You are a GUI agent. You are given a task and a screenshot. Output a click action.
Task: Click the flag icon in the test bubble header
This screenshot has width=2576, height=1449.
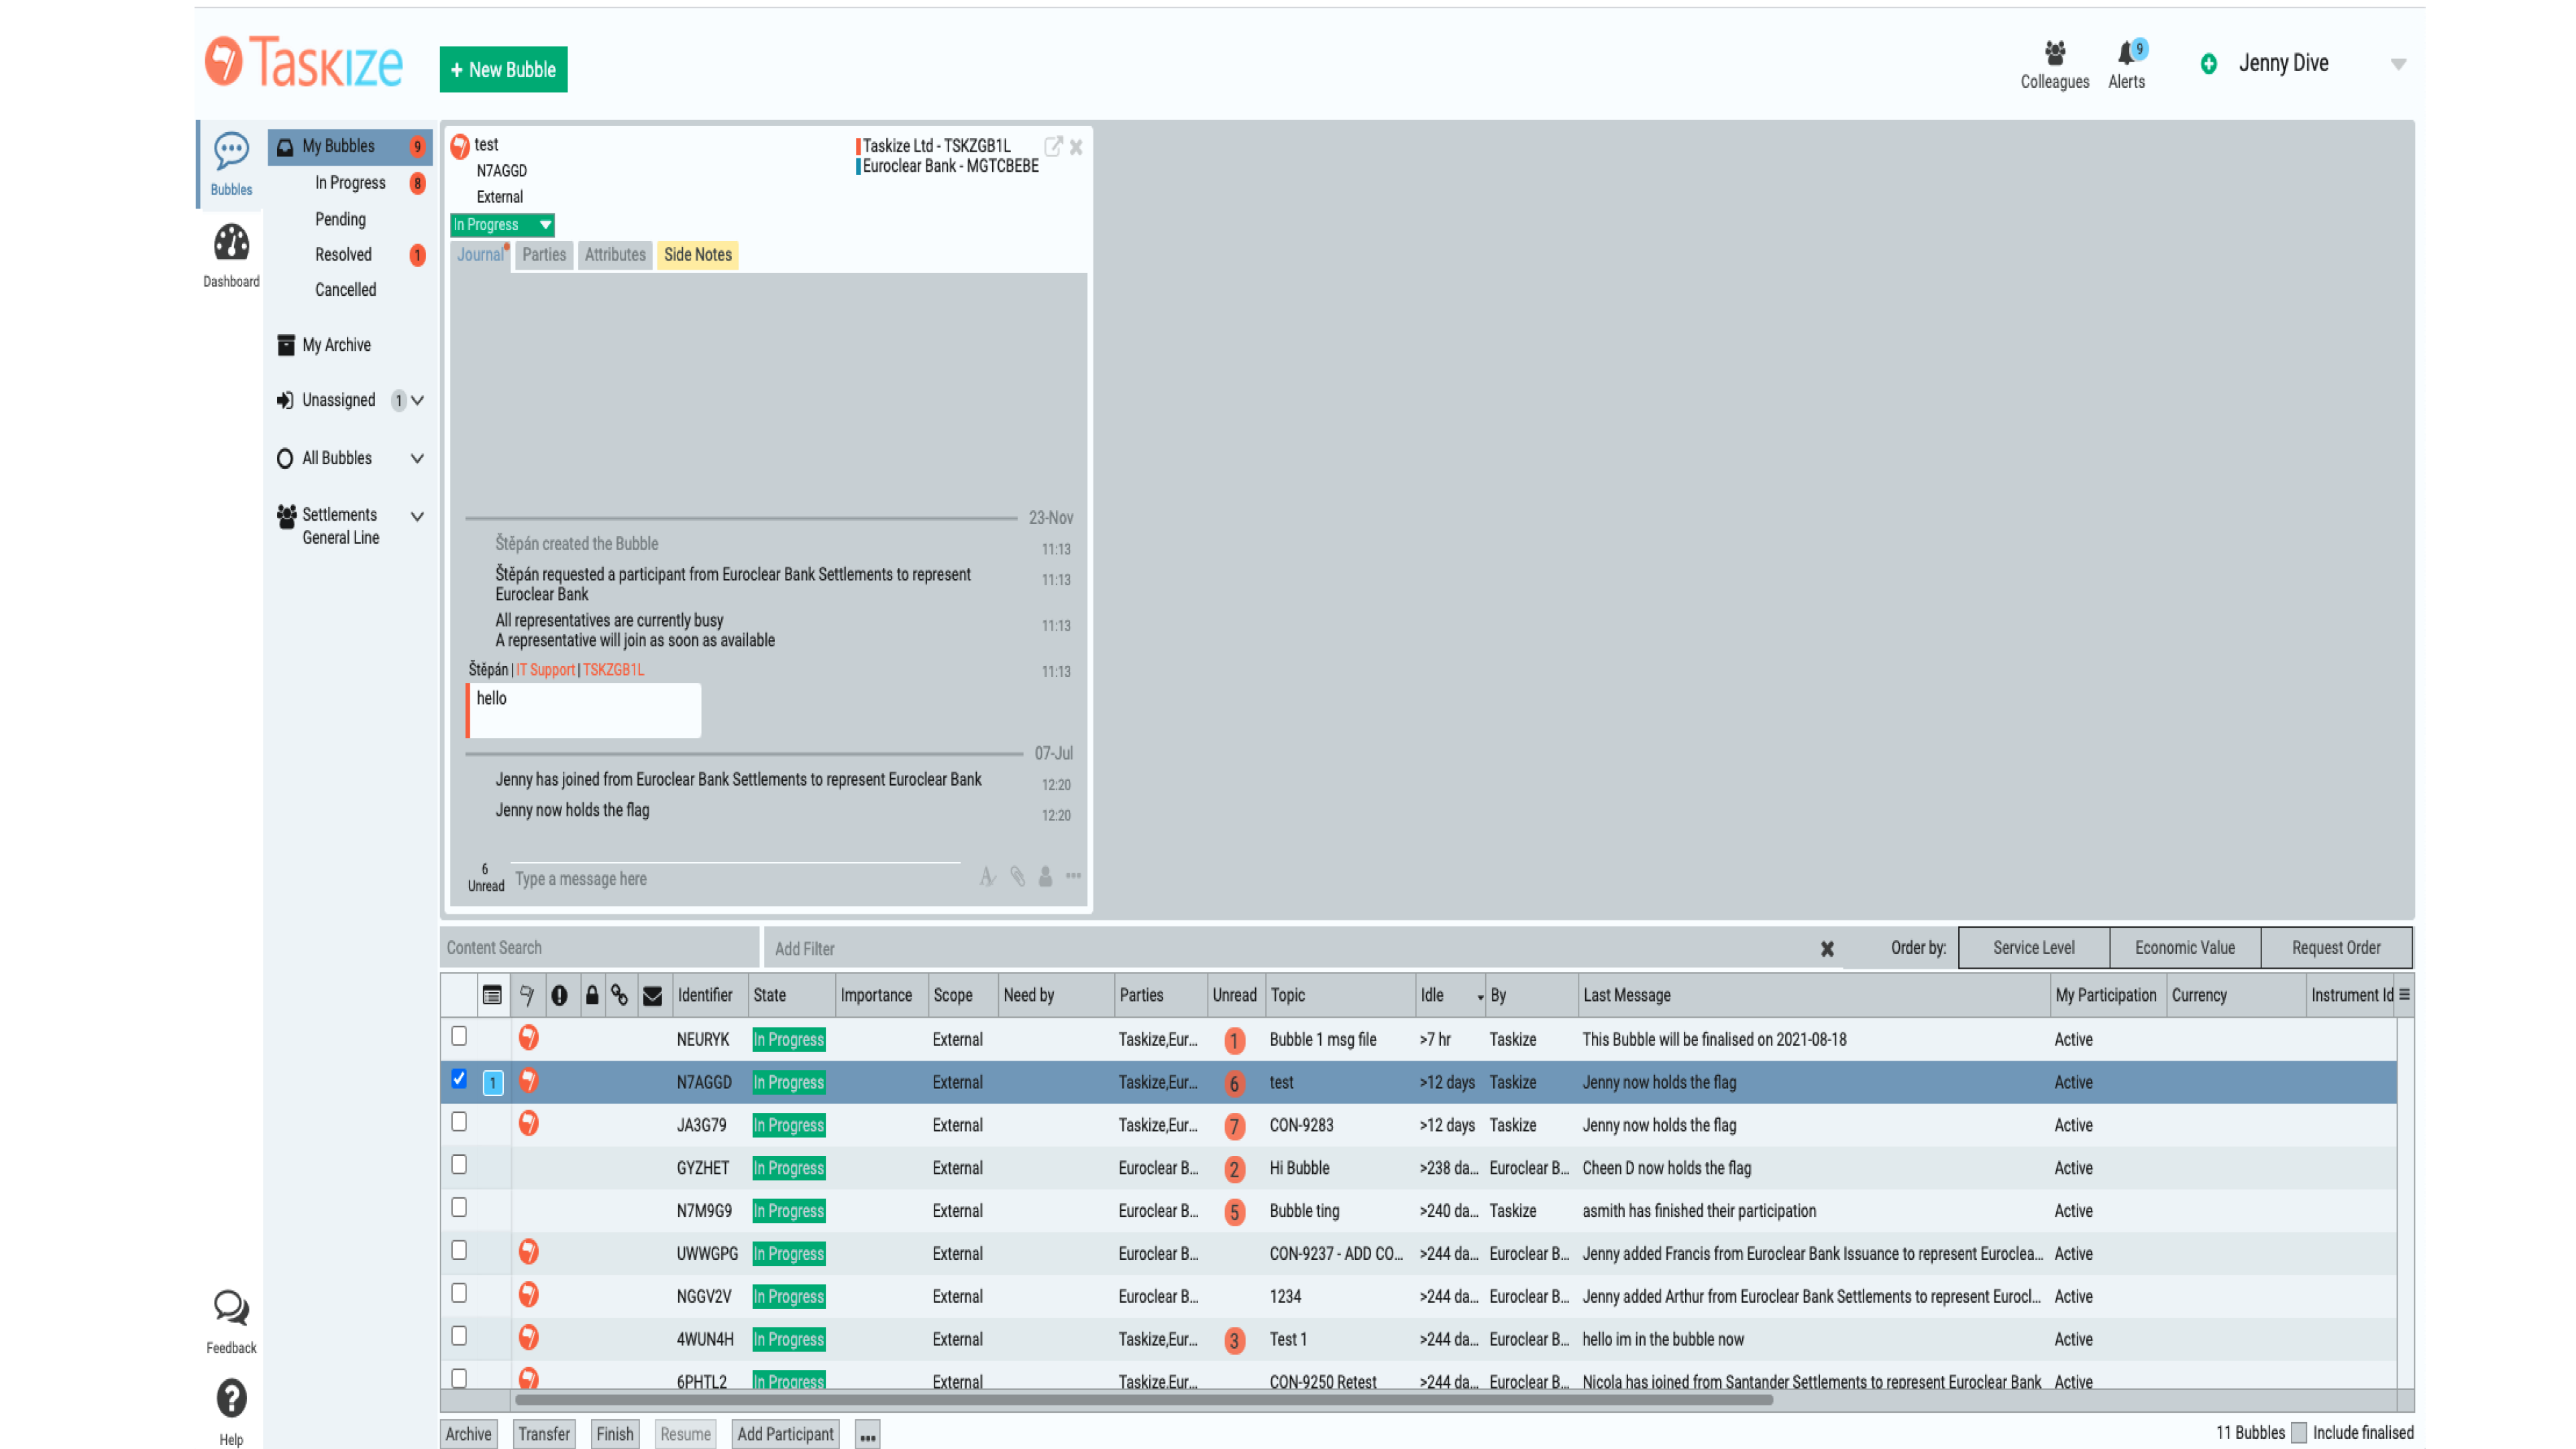pyautogui.click(x=460, y=147)
